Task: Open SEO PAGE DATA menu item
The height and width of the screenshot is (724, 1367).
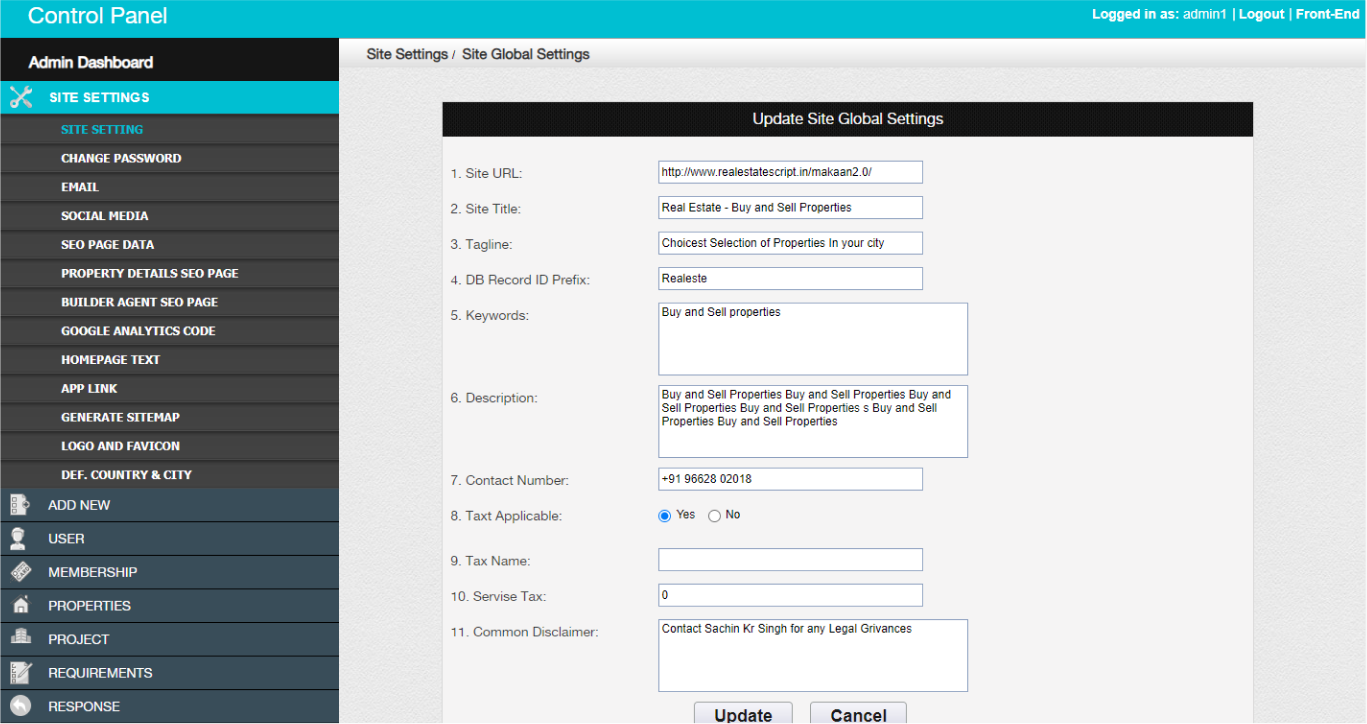Action: pos(170,244)
